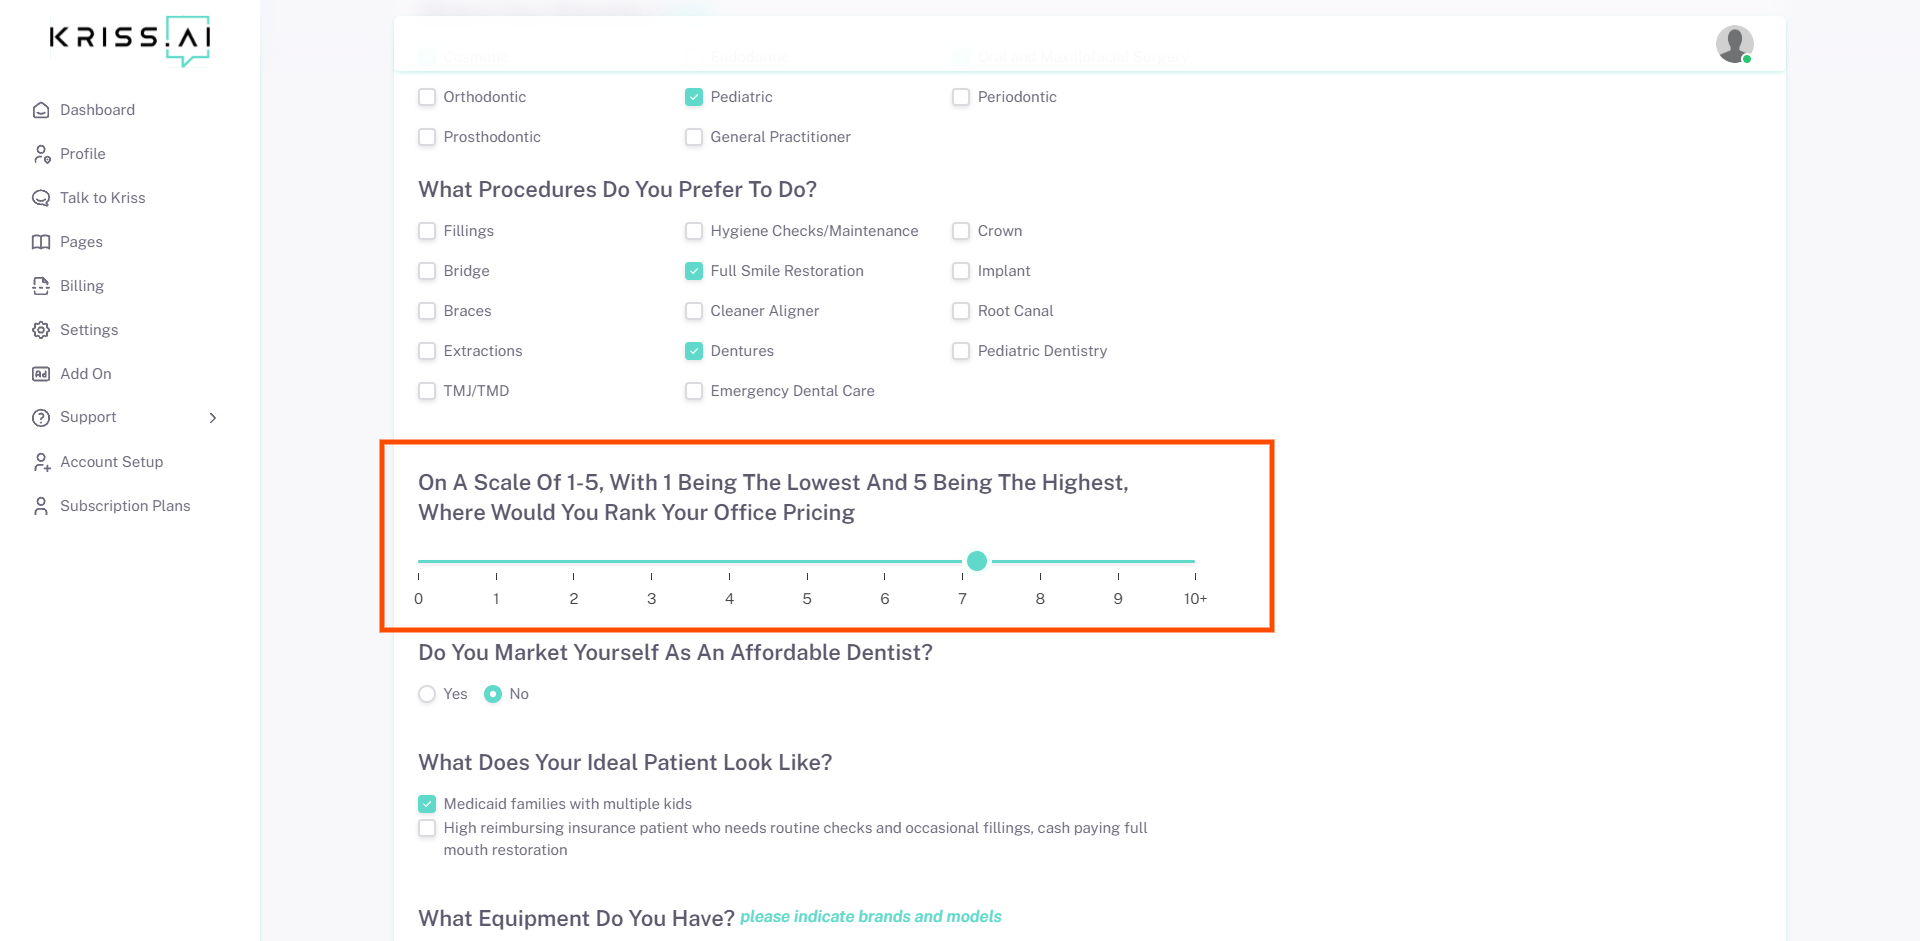Open the Talk to Kriss chat icon
The width and height of the screenshot is (1920, 941).
point(41,198)
